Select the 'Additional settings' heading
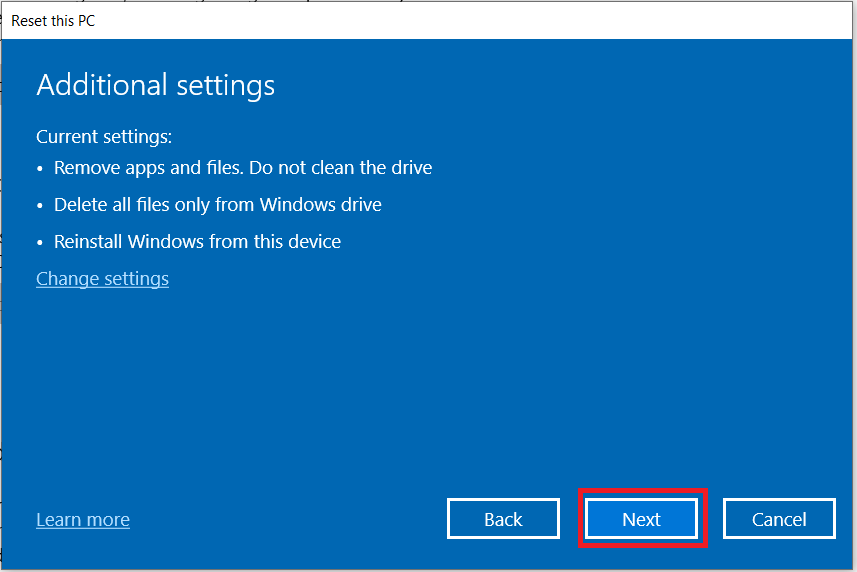Image resolution: width=857 pixels, height=572 pixels. [156, 85]
